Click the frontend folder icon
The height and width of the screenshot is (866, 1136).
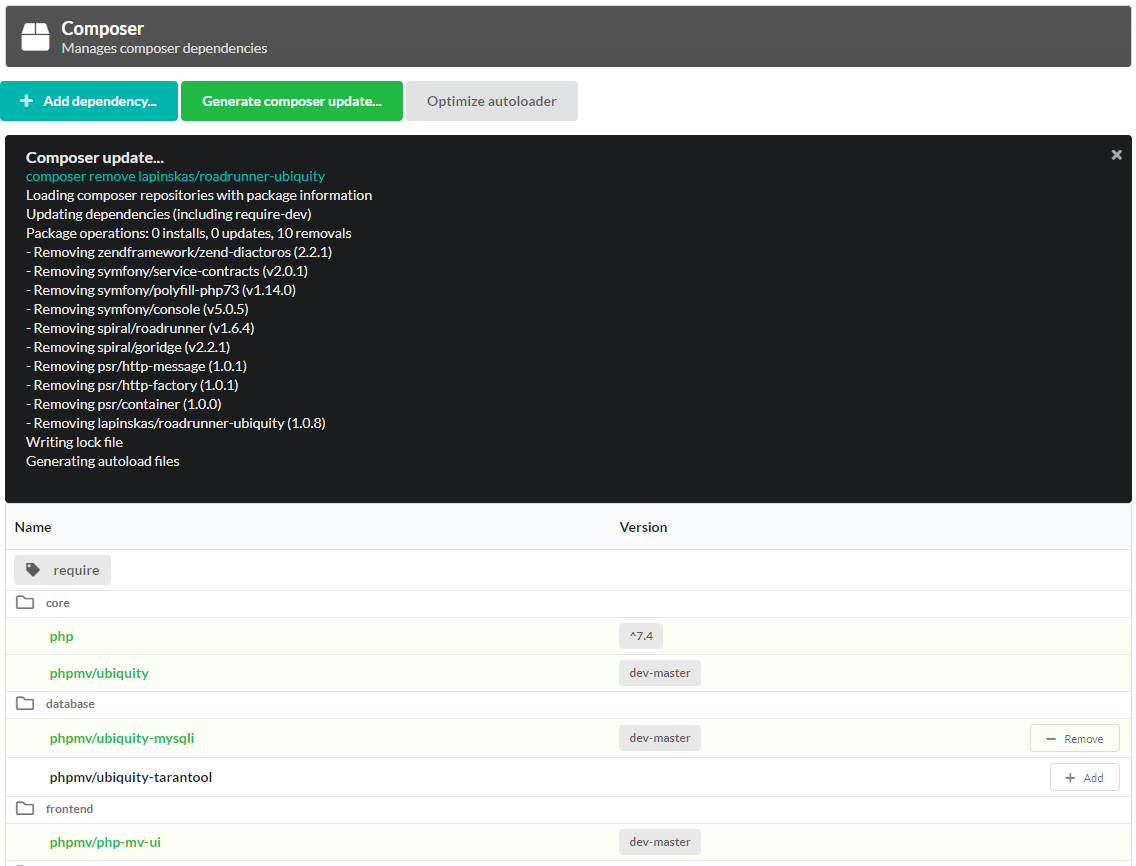point(25,808)
